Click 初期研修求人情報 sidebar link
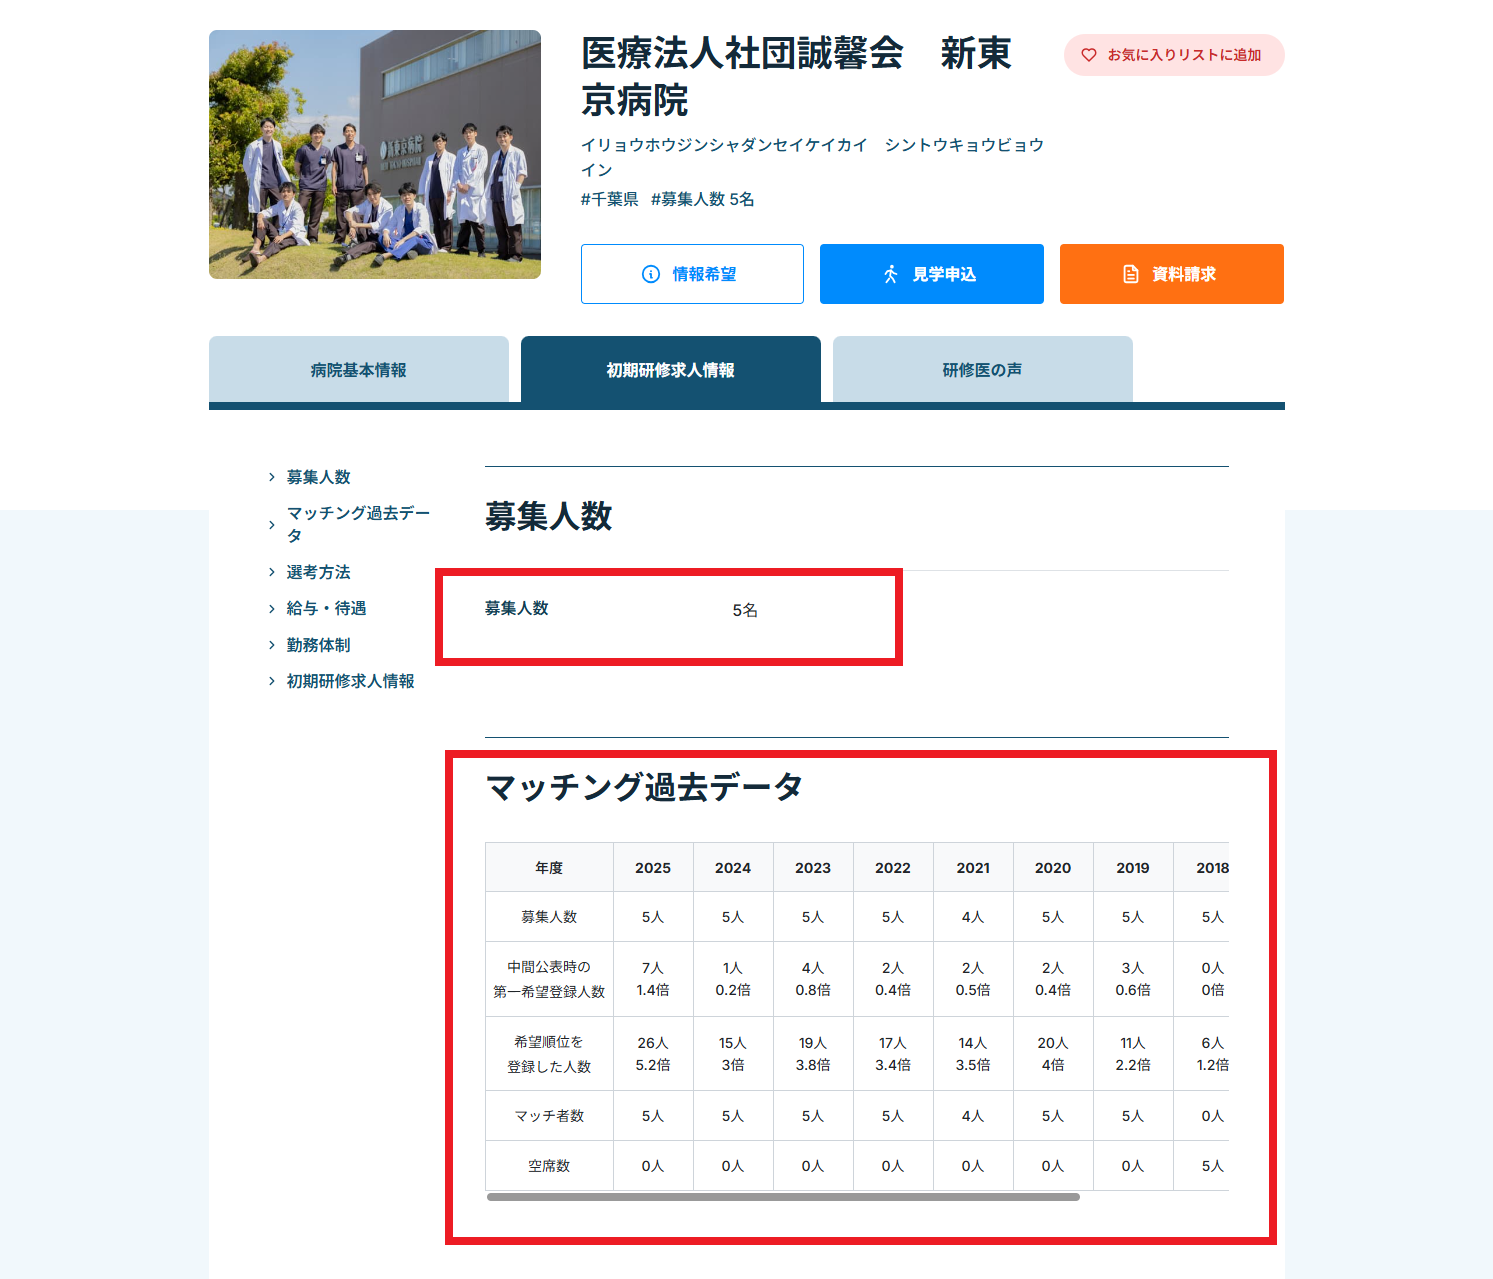The width and height of the screenshot is (1493, 1279). [351, 681]
